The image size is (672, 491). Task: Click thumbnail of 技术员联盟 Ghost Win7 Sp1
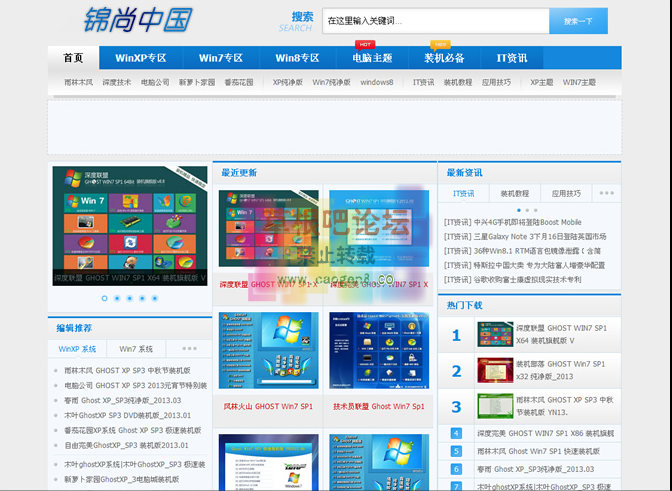tap(379, 350)
